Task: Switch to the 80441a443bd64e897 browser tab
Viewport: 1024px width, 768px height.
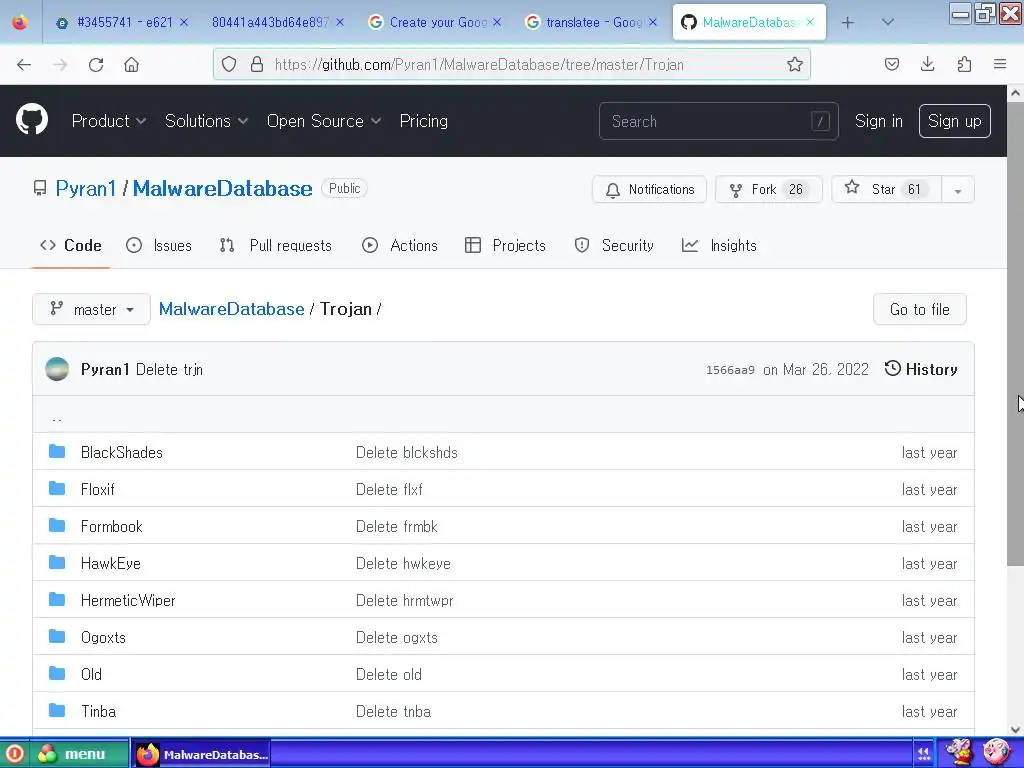Action: pyautogui.click(x=270, y=22)
